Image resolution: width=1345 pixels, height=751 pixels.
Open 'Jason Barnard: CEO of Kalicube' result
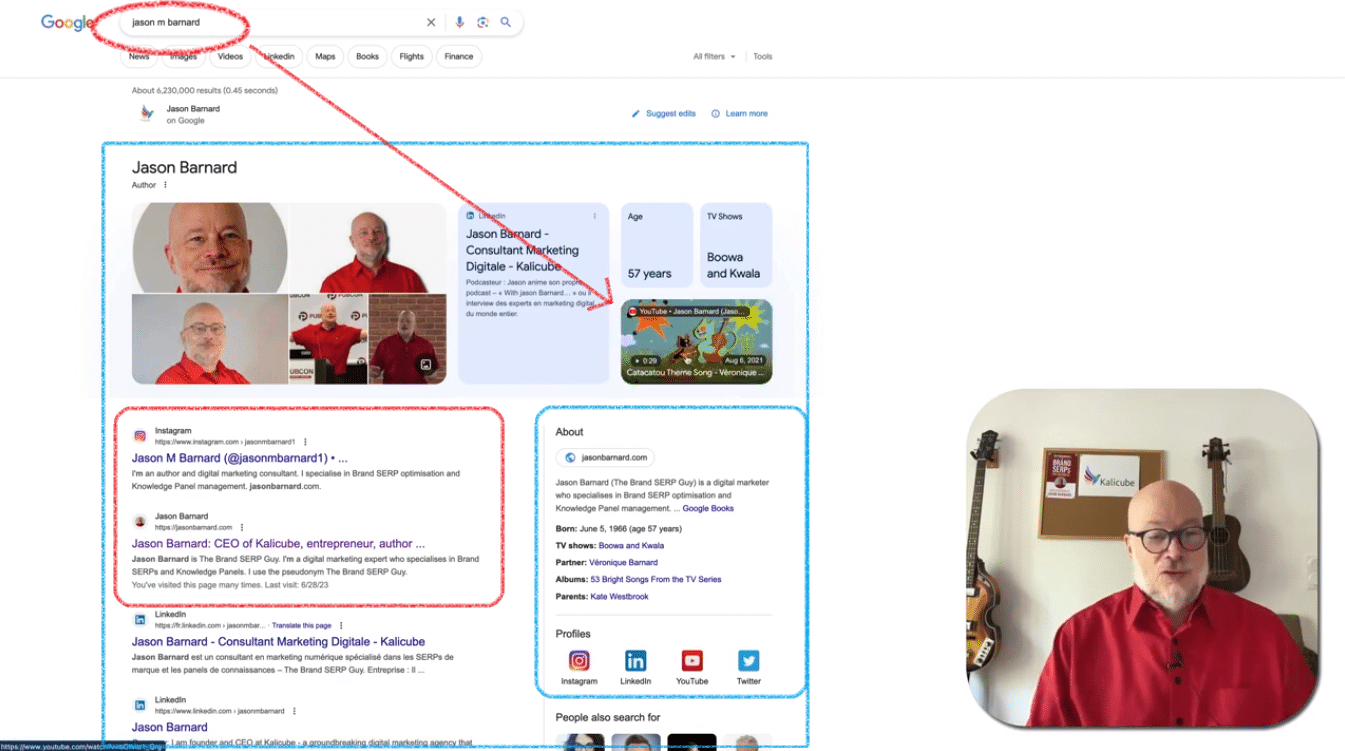279,544
